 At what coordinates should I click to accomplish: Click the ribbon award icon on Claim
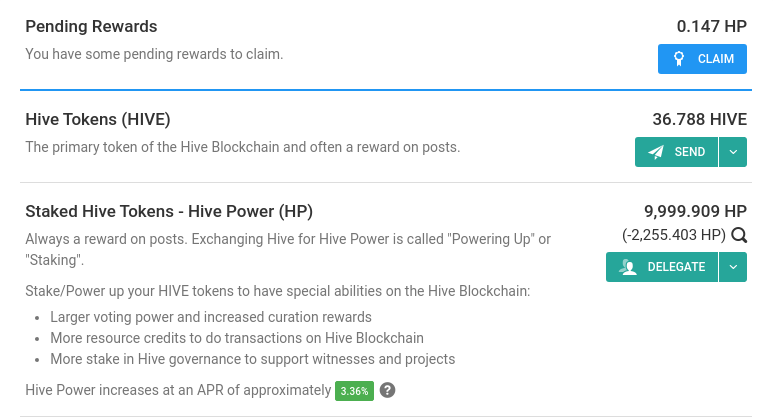(679, 59)
